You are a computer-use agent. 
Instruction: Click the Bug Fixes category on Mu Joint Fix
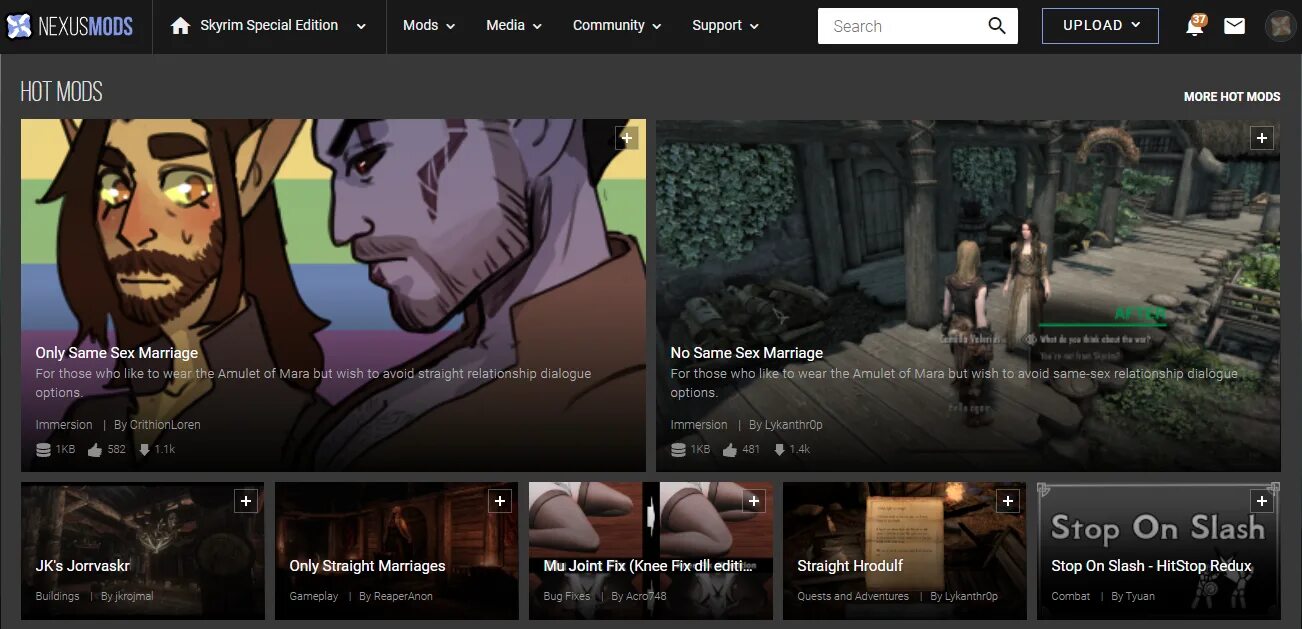[567, 596]
